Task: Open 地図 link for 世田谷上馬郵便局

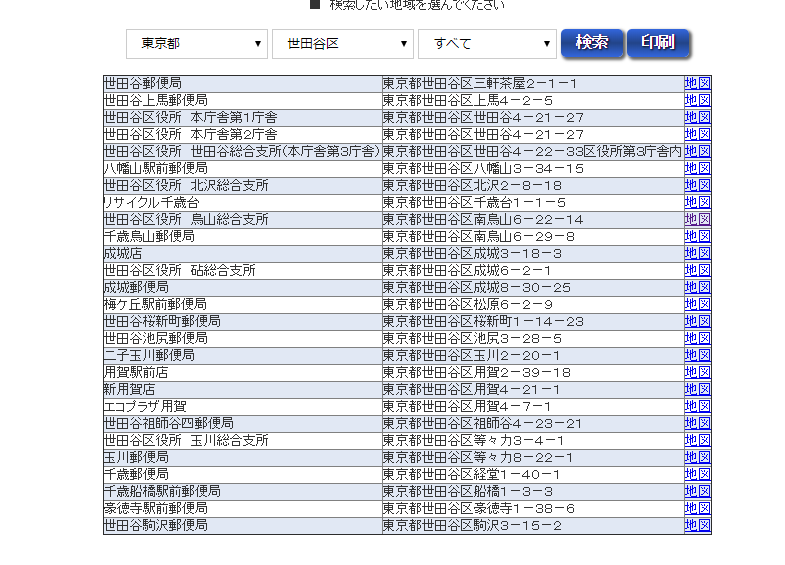Action: [697, 100]
